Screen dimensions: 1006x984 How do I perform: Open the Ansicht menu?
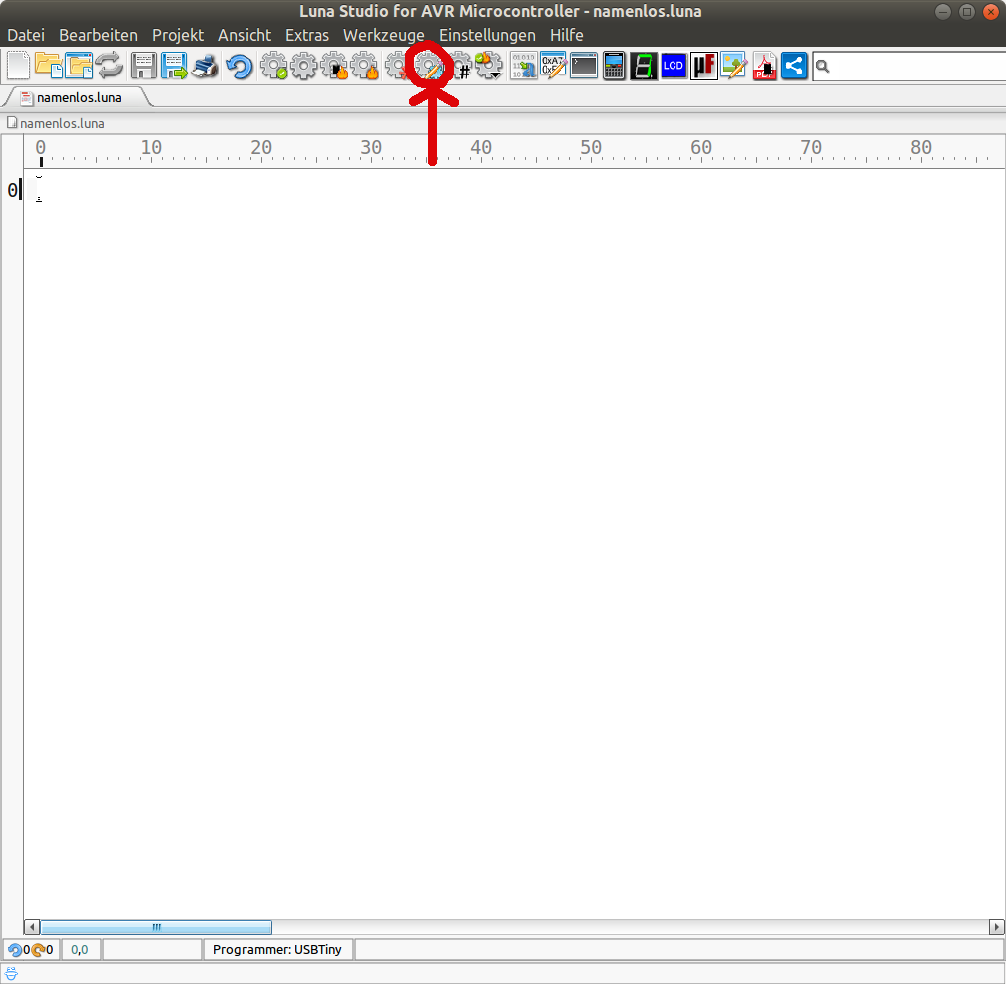pyautogui.click(x=244, y=35)
